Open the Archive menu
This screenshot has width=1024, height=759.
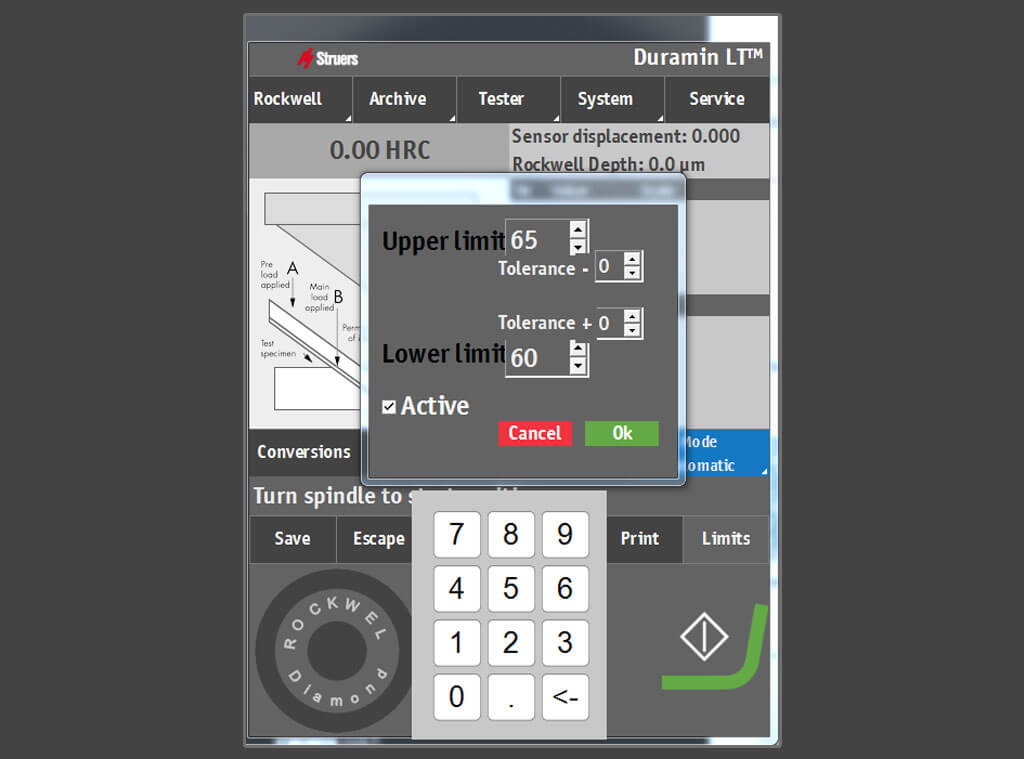(403, 99)
